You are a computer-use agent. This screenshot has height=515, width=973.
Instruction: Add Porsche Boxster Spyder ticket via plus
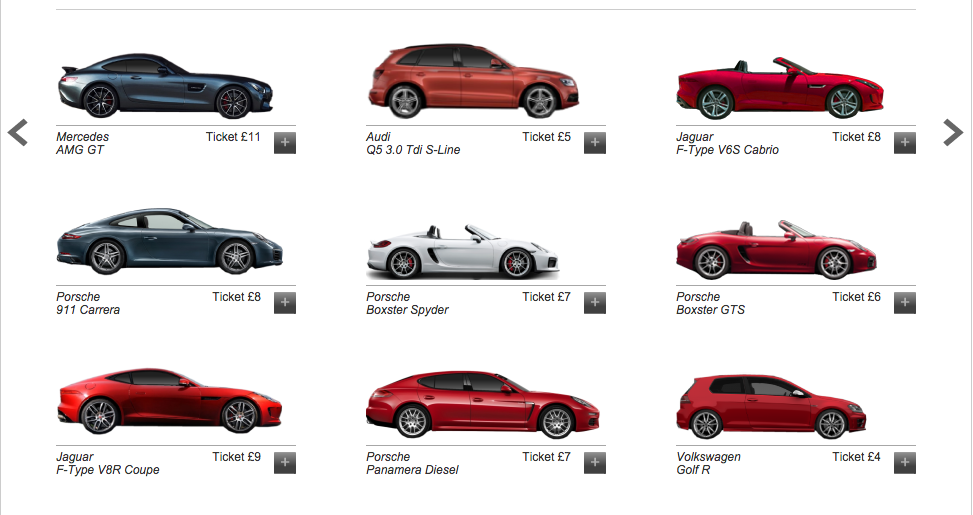[594, 303]
